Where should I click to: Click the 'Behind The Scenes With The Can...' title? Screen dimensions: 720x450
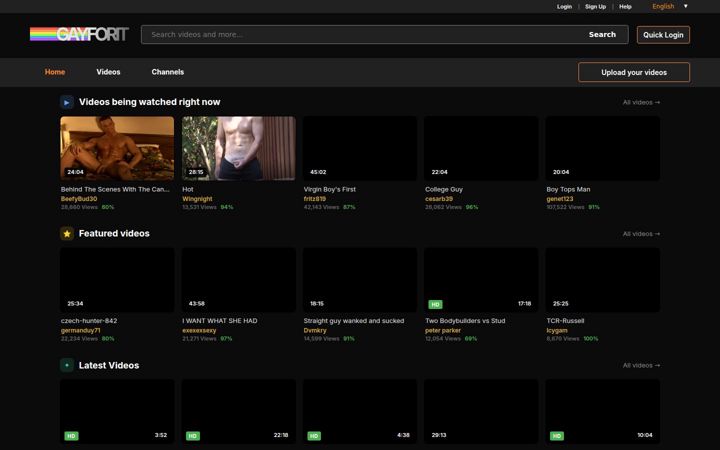point(115,189)
